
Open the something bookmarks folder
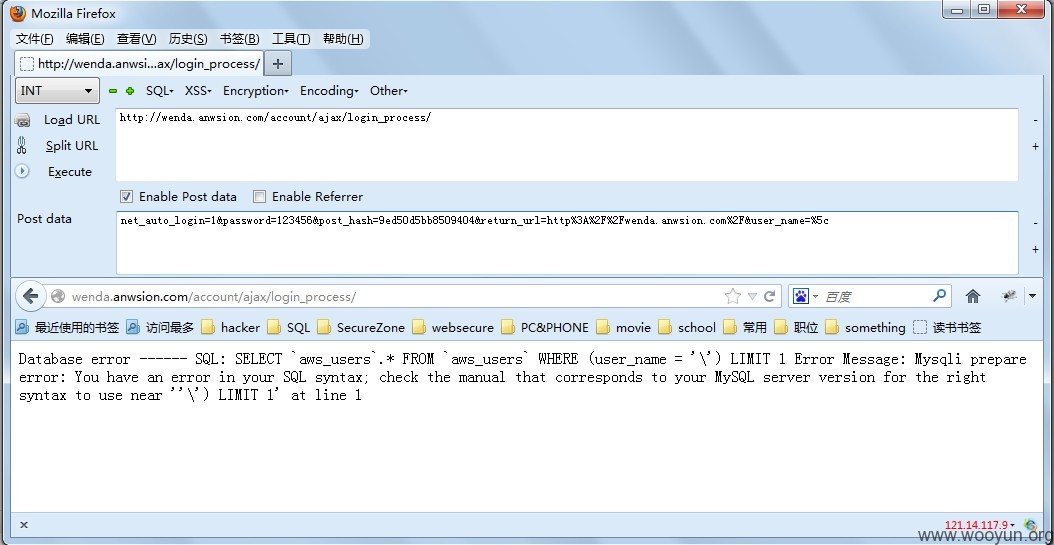(865, 327)
